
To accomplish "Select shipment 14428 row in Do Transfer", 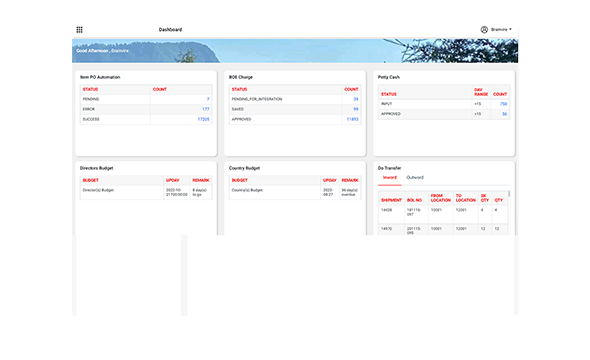I will (443, 213).
